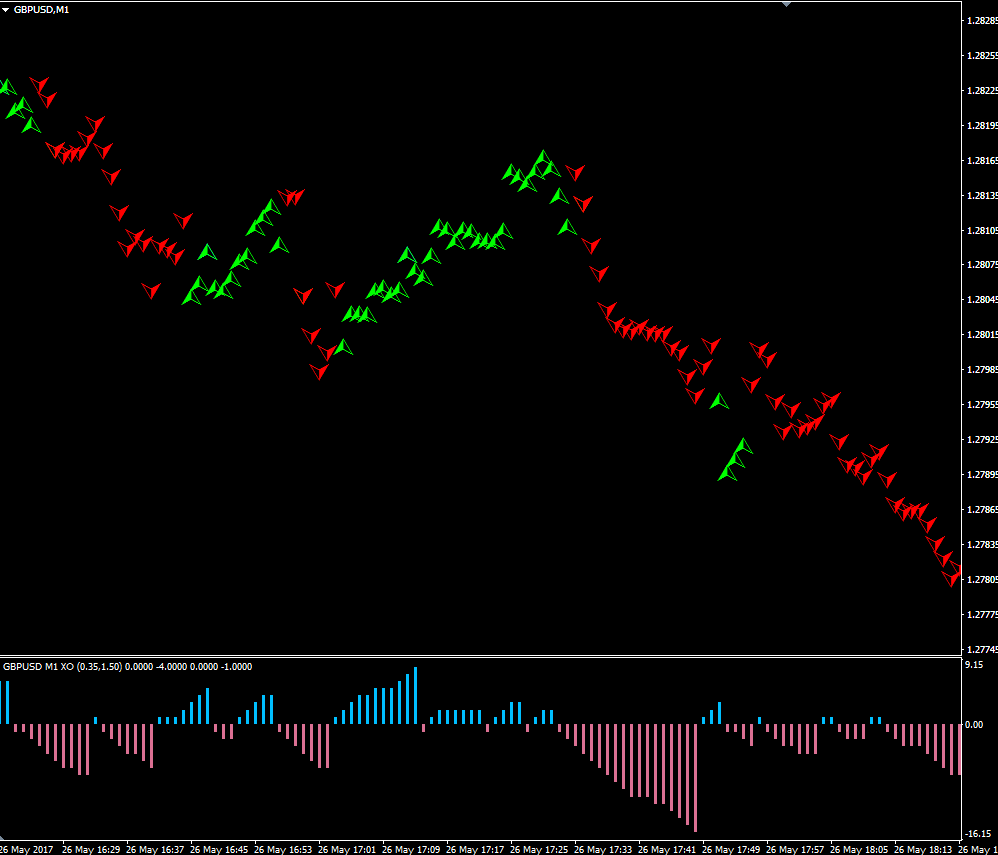This screenshot has height=855, width=998.
Task: Click the 1.27805 price scale label
Action: 981,580
